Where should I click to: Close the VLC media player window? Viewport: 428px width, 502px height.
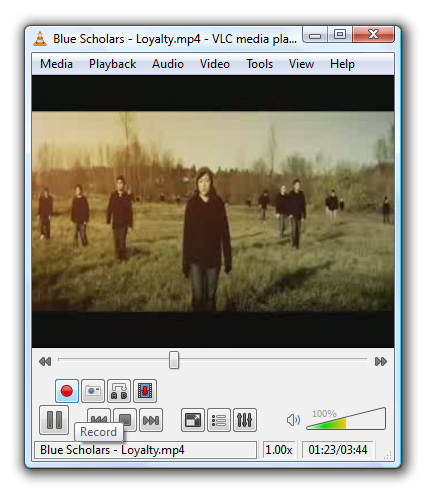pyautogui.click(x=374, y=34)
